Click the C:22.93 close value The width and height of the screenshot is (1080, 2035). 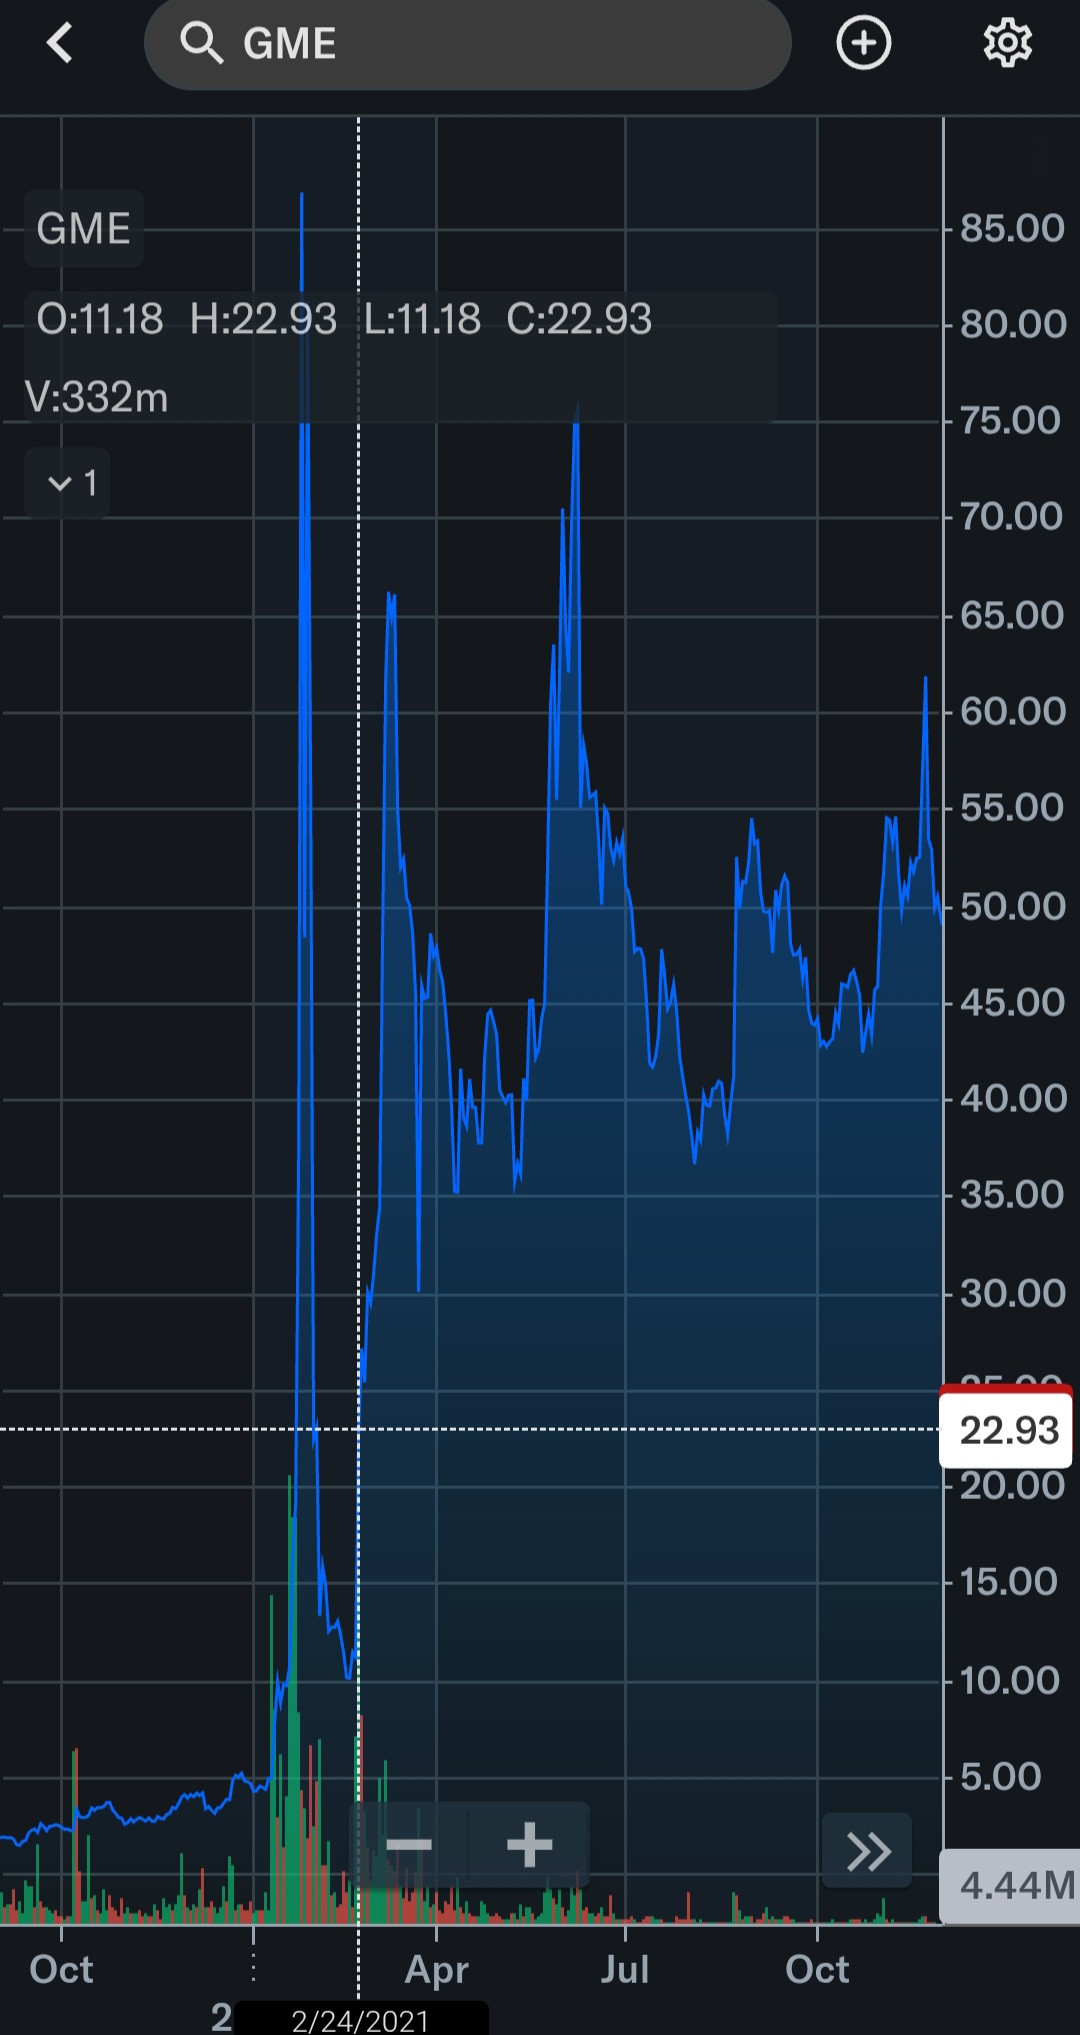tap(579, 319)
